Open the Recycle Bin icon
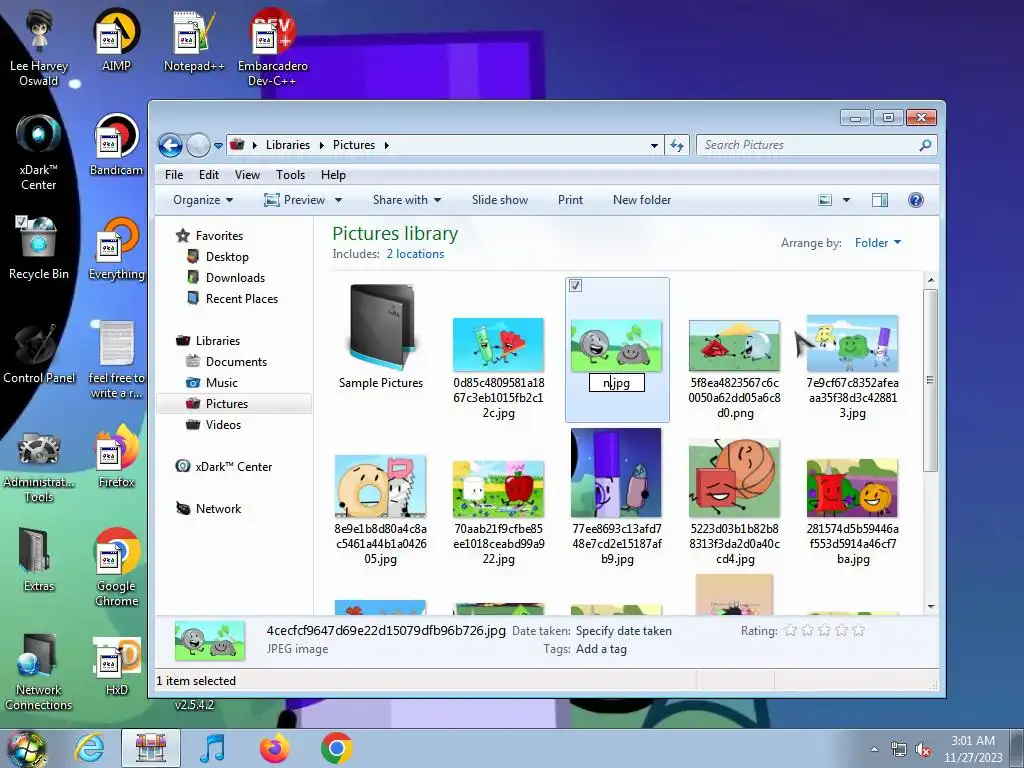The height and width of the screenshot is (768, 1024). tap(39, 248)
